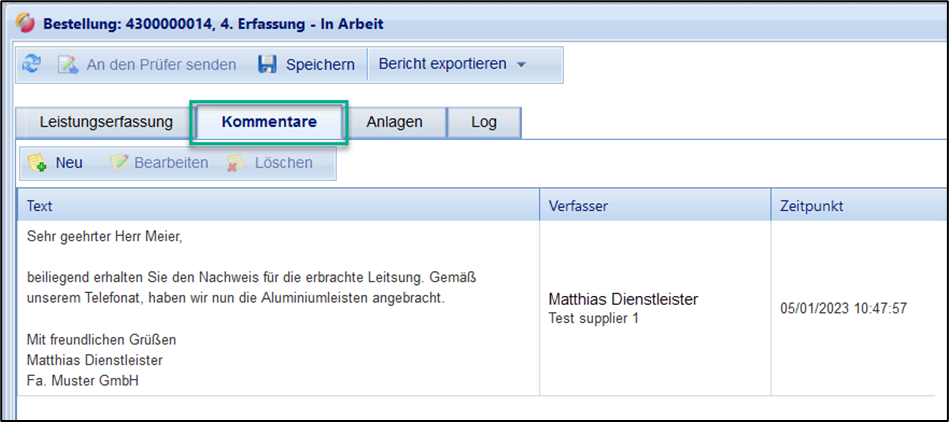
Task: Click the Speichern floppy disk icon
Action: 267,64
